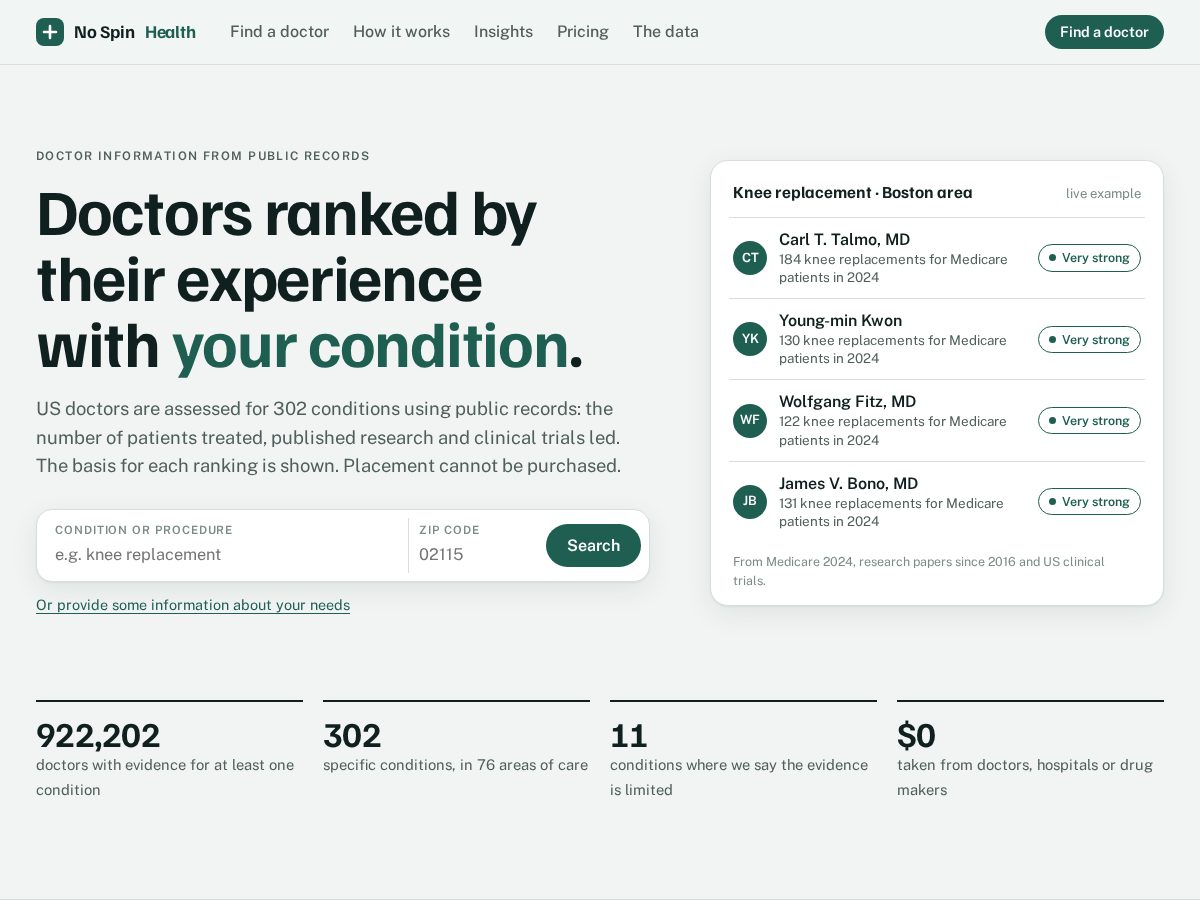
Task: Follow 'Or provide some information about your needs' link
Action: coord(193,605)
